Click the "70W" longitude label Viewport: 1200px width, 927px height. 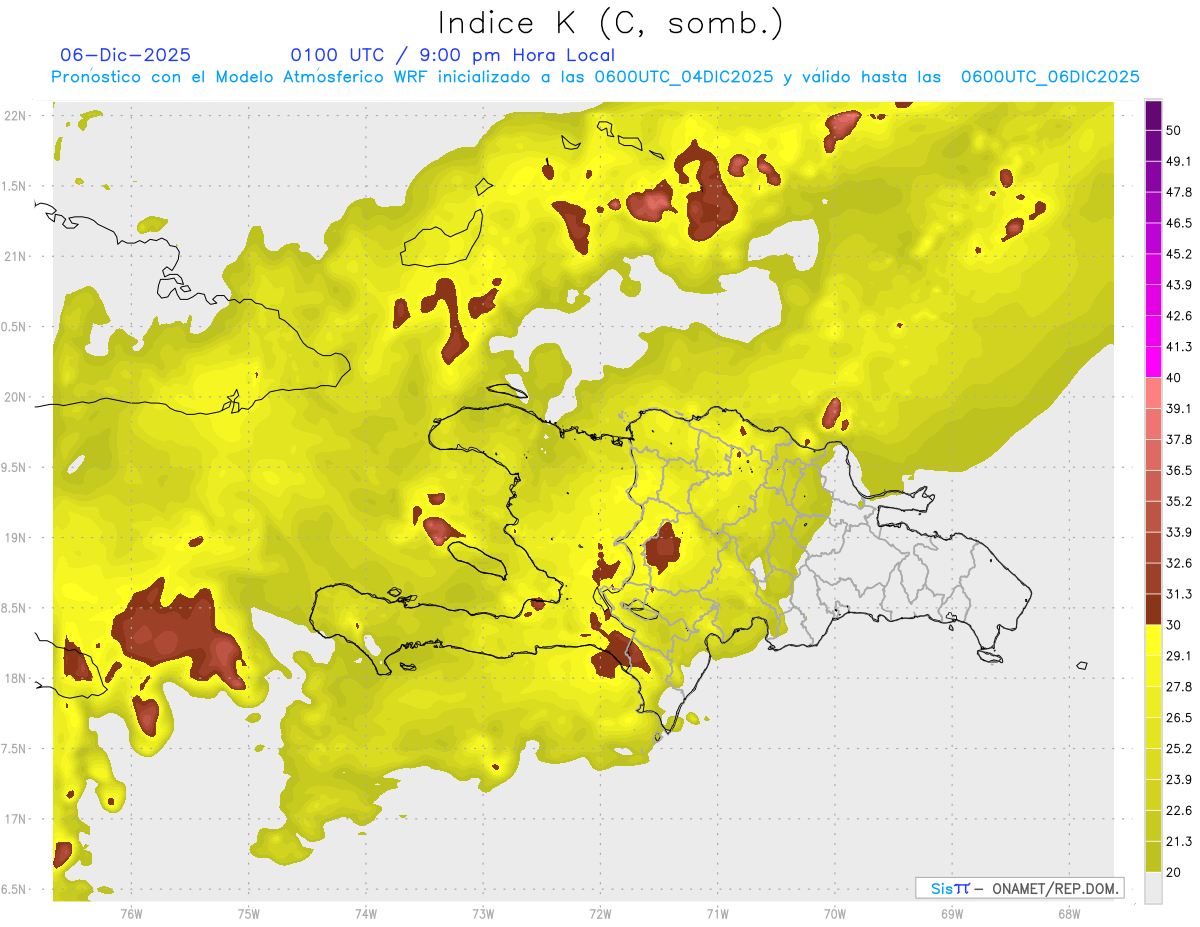pyautogui.click(x=835, y=913)
